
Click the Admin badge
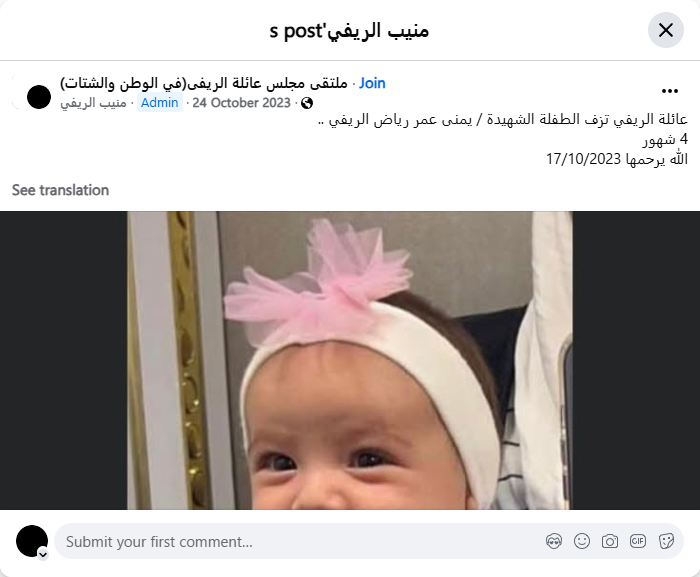[x=159, y=103]
